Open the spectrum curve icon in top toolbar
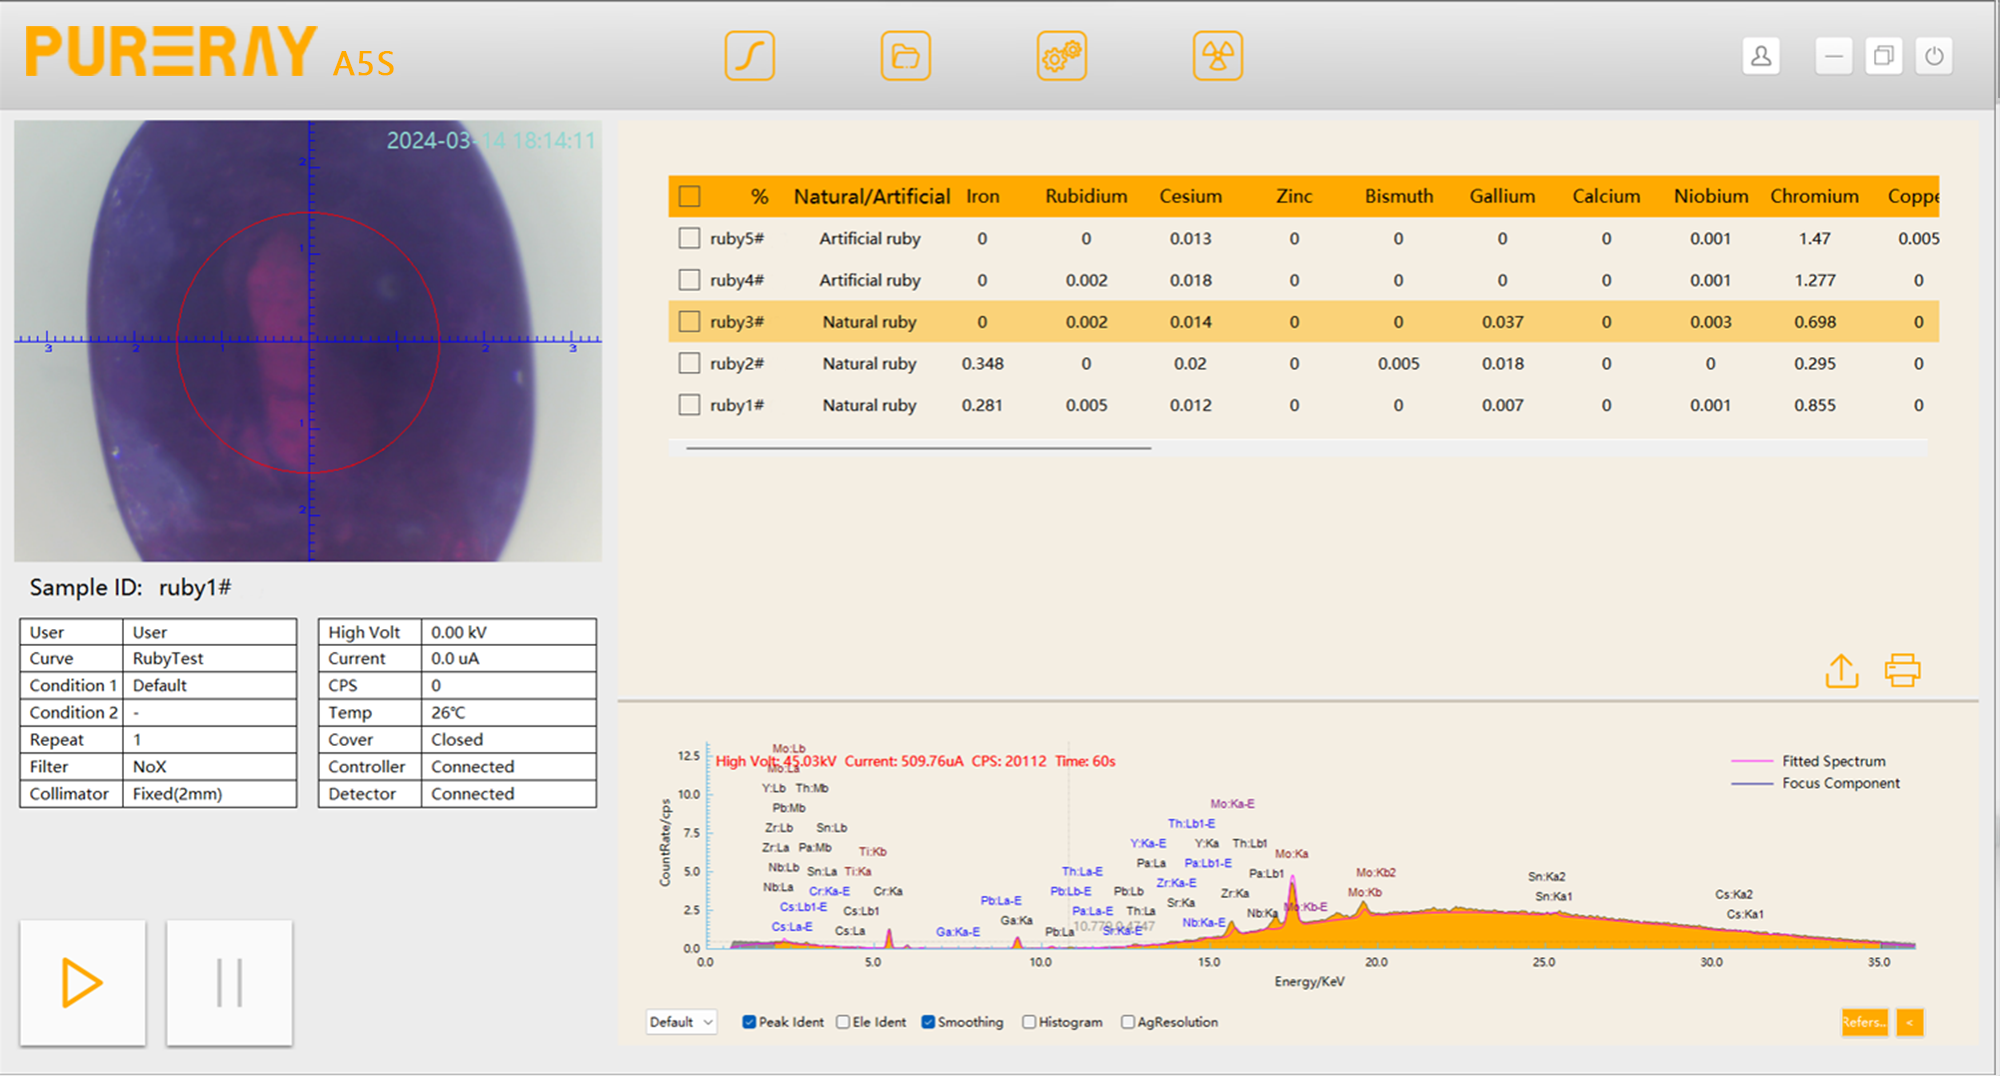 (x=749, y=56)
